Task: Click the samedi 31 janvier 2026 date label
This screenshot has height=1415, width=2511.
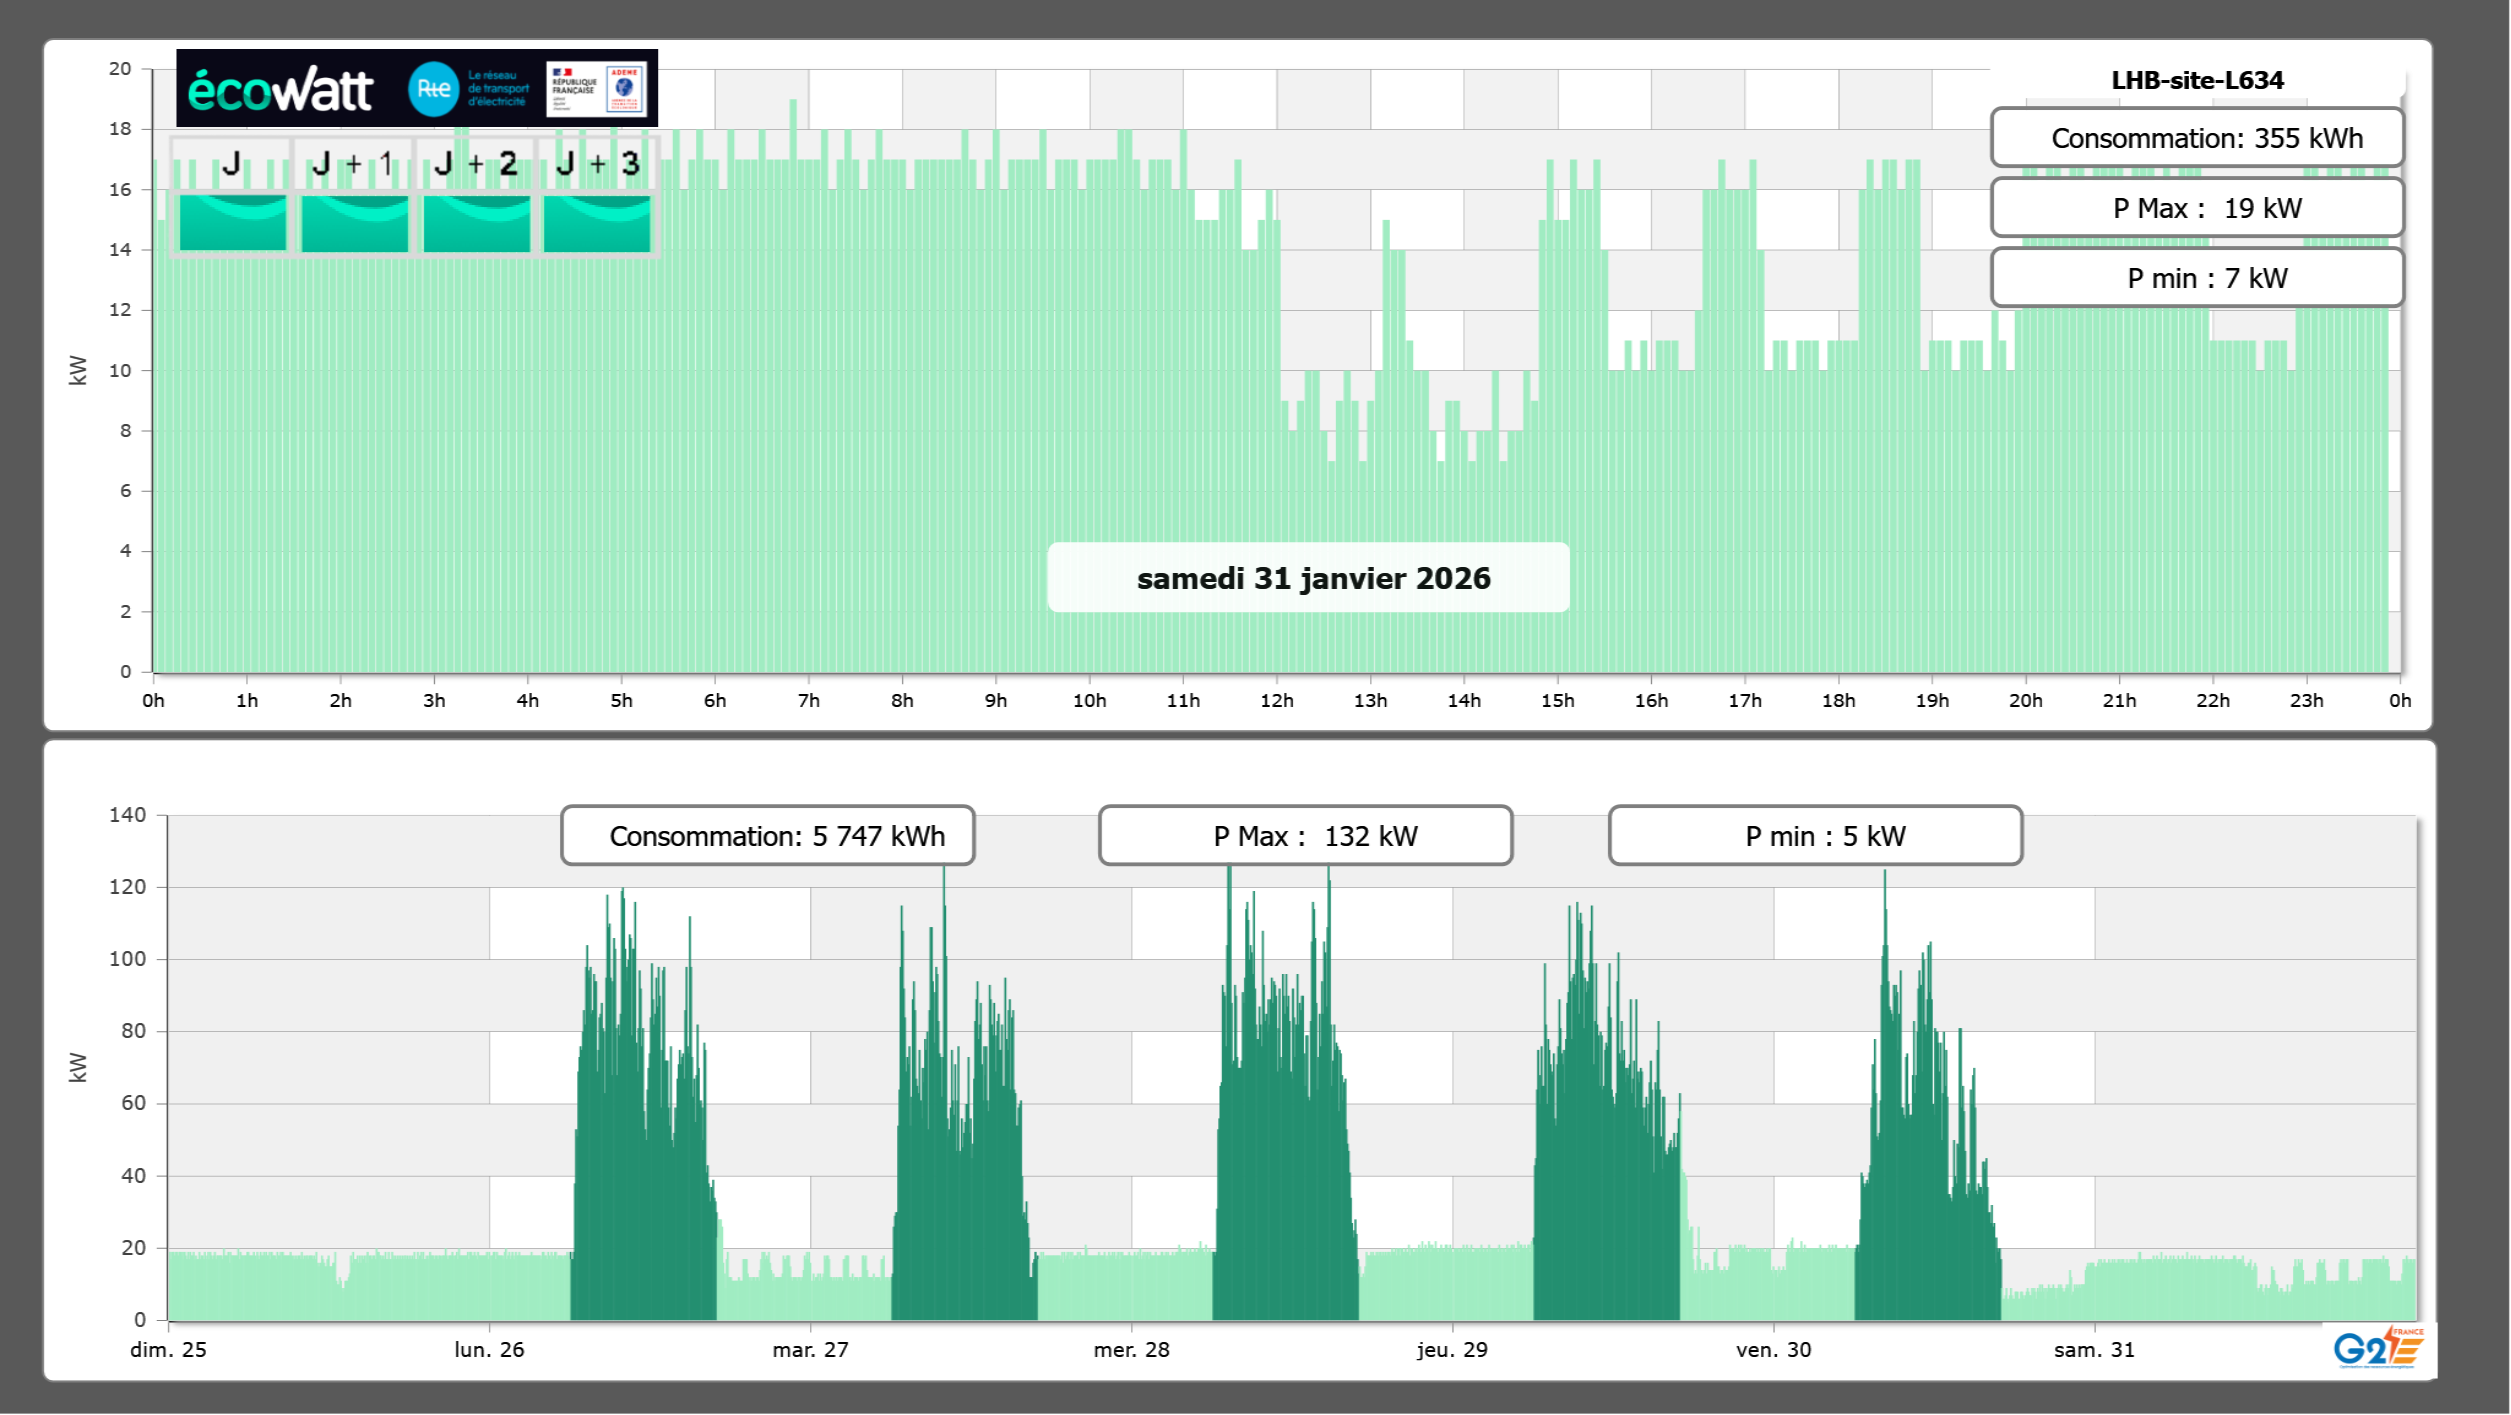Action: click(1312, 578)
